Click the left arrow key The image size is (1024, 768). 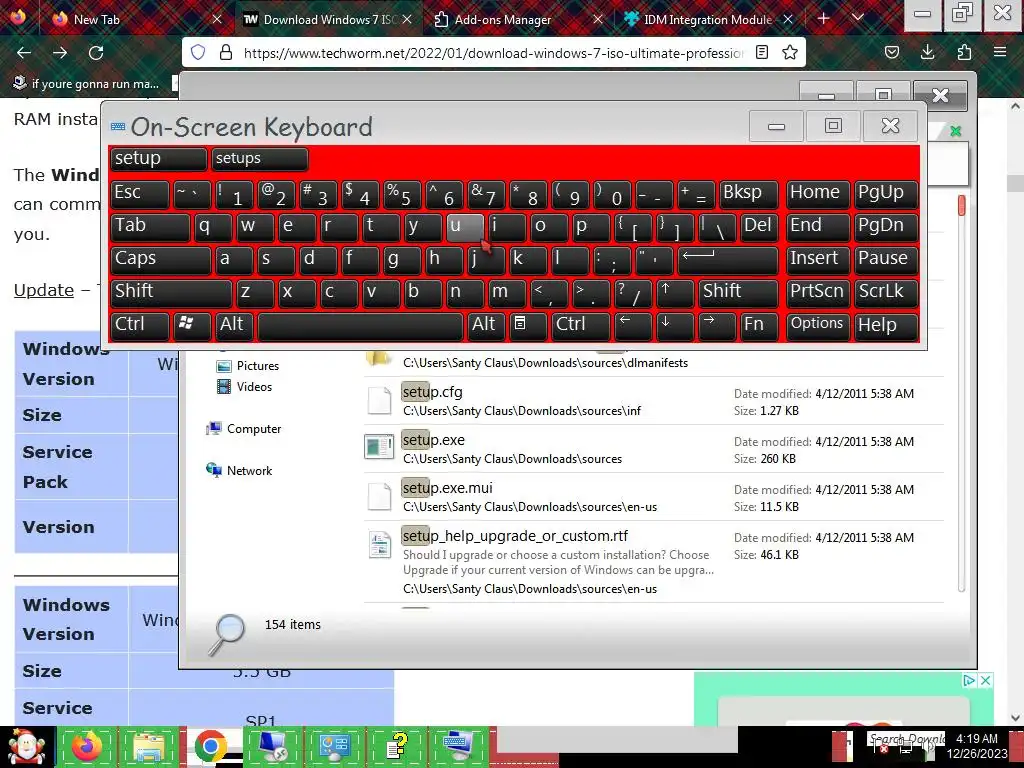coord(633,325)
